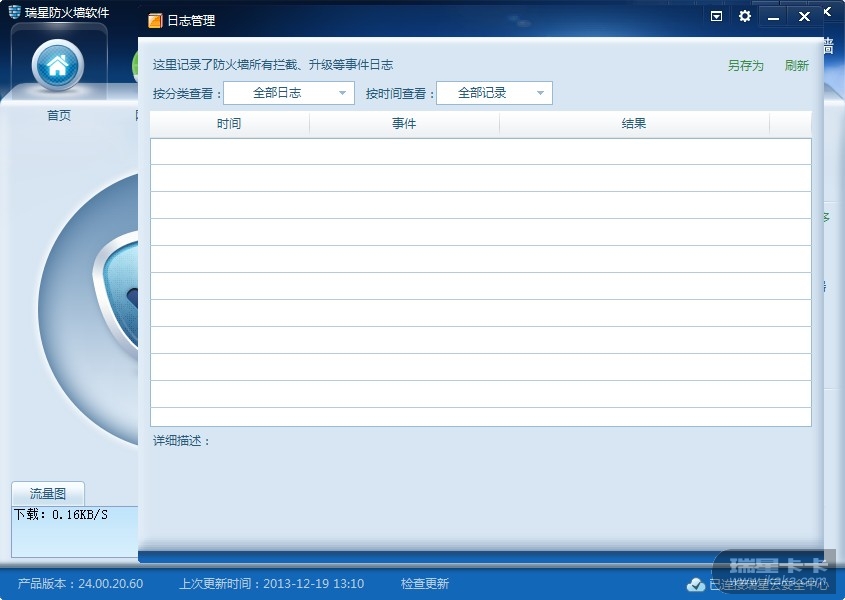The height and width of the screenshot is (600, 845).
Task: Minimize the 日志管理 window
Action: 773,17
